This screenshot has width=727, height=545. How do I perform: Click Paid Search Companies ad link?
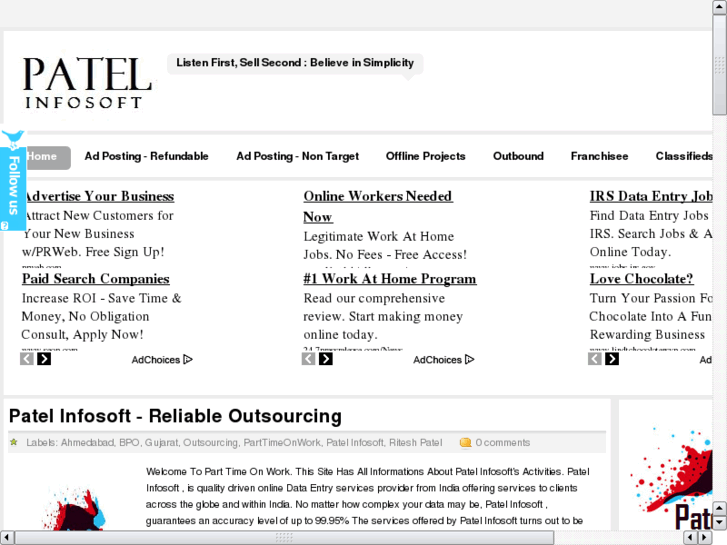[96, 279]
